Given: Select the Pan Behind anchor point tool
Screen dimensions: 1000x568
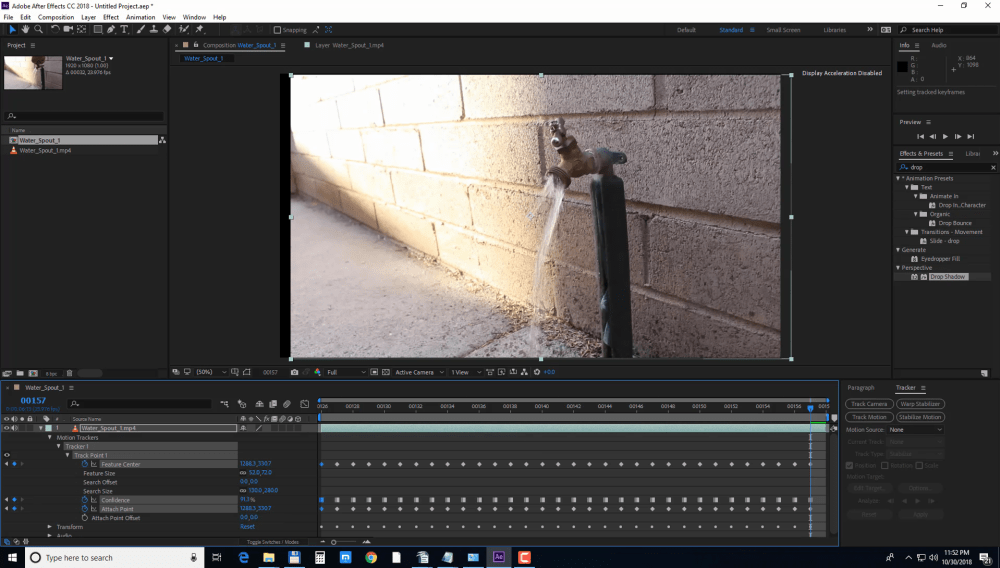Looking at the screenshot, I should pos(82,29).
